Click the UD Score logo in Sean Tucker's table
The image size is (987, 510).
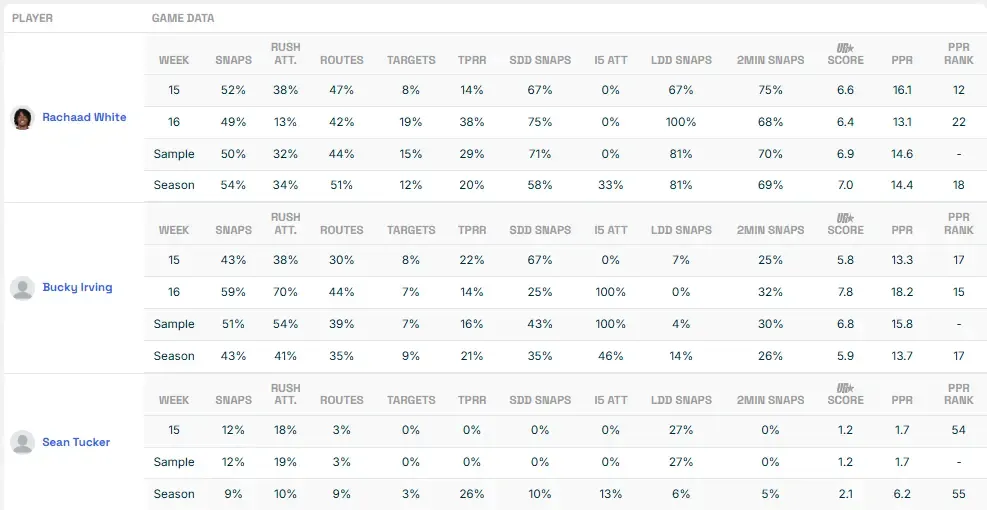[x=845, y=388]
